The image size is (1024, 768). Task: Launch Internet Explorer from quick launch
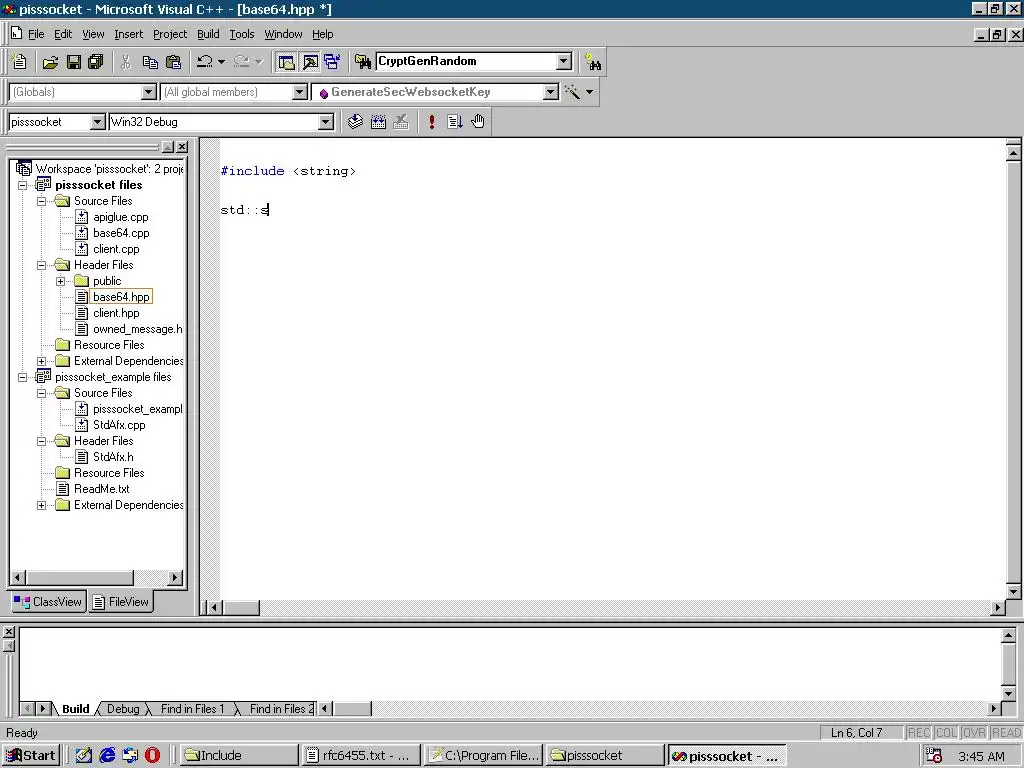[107, 756]
